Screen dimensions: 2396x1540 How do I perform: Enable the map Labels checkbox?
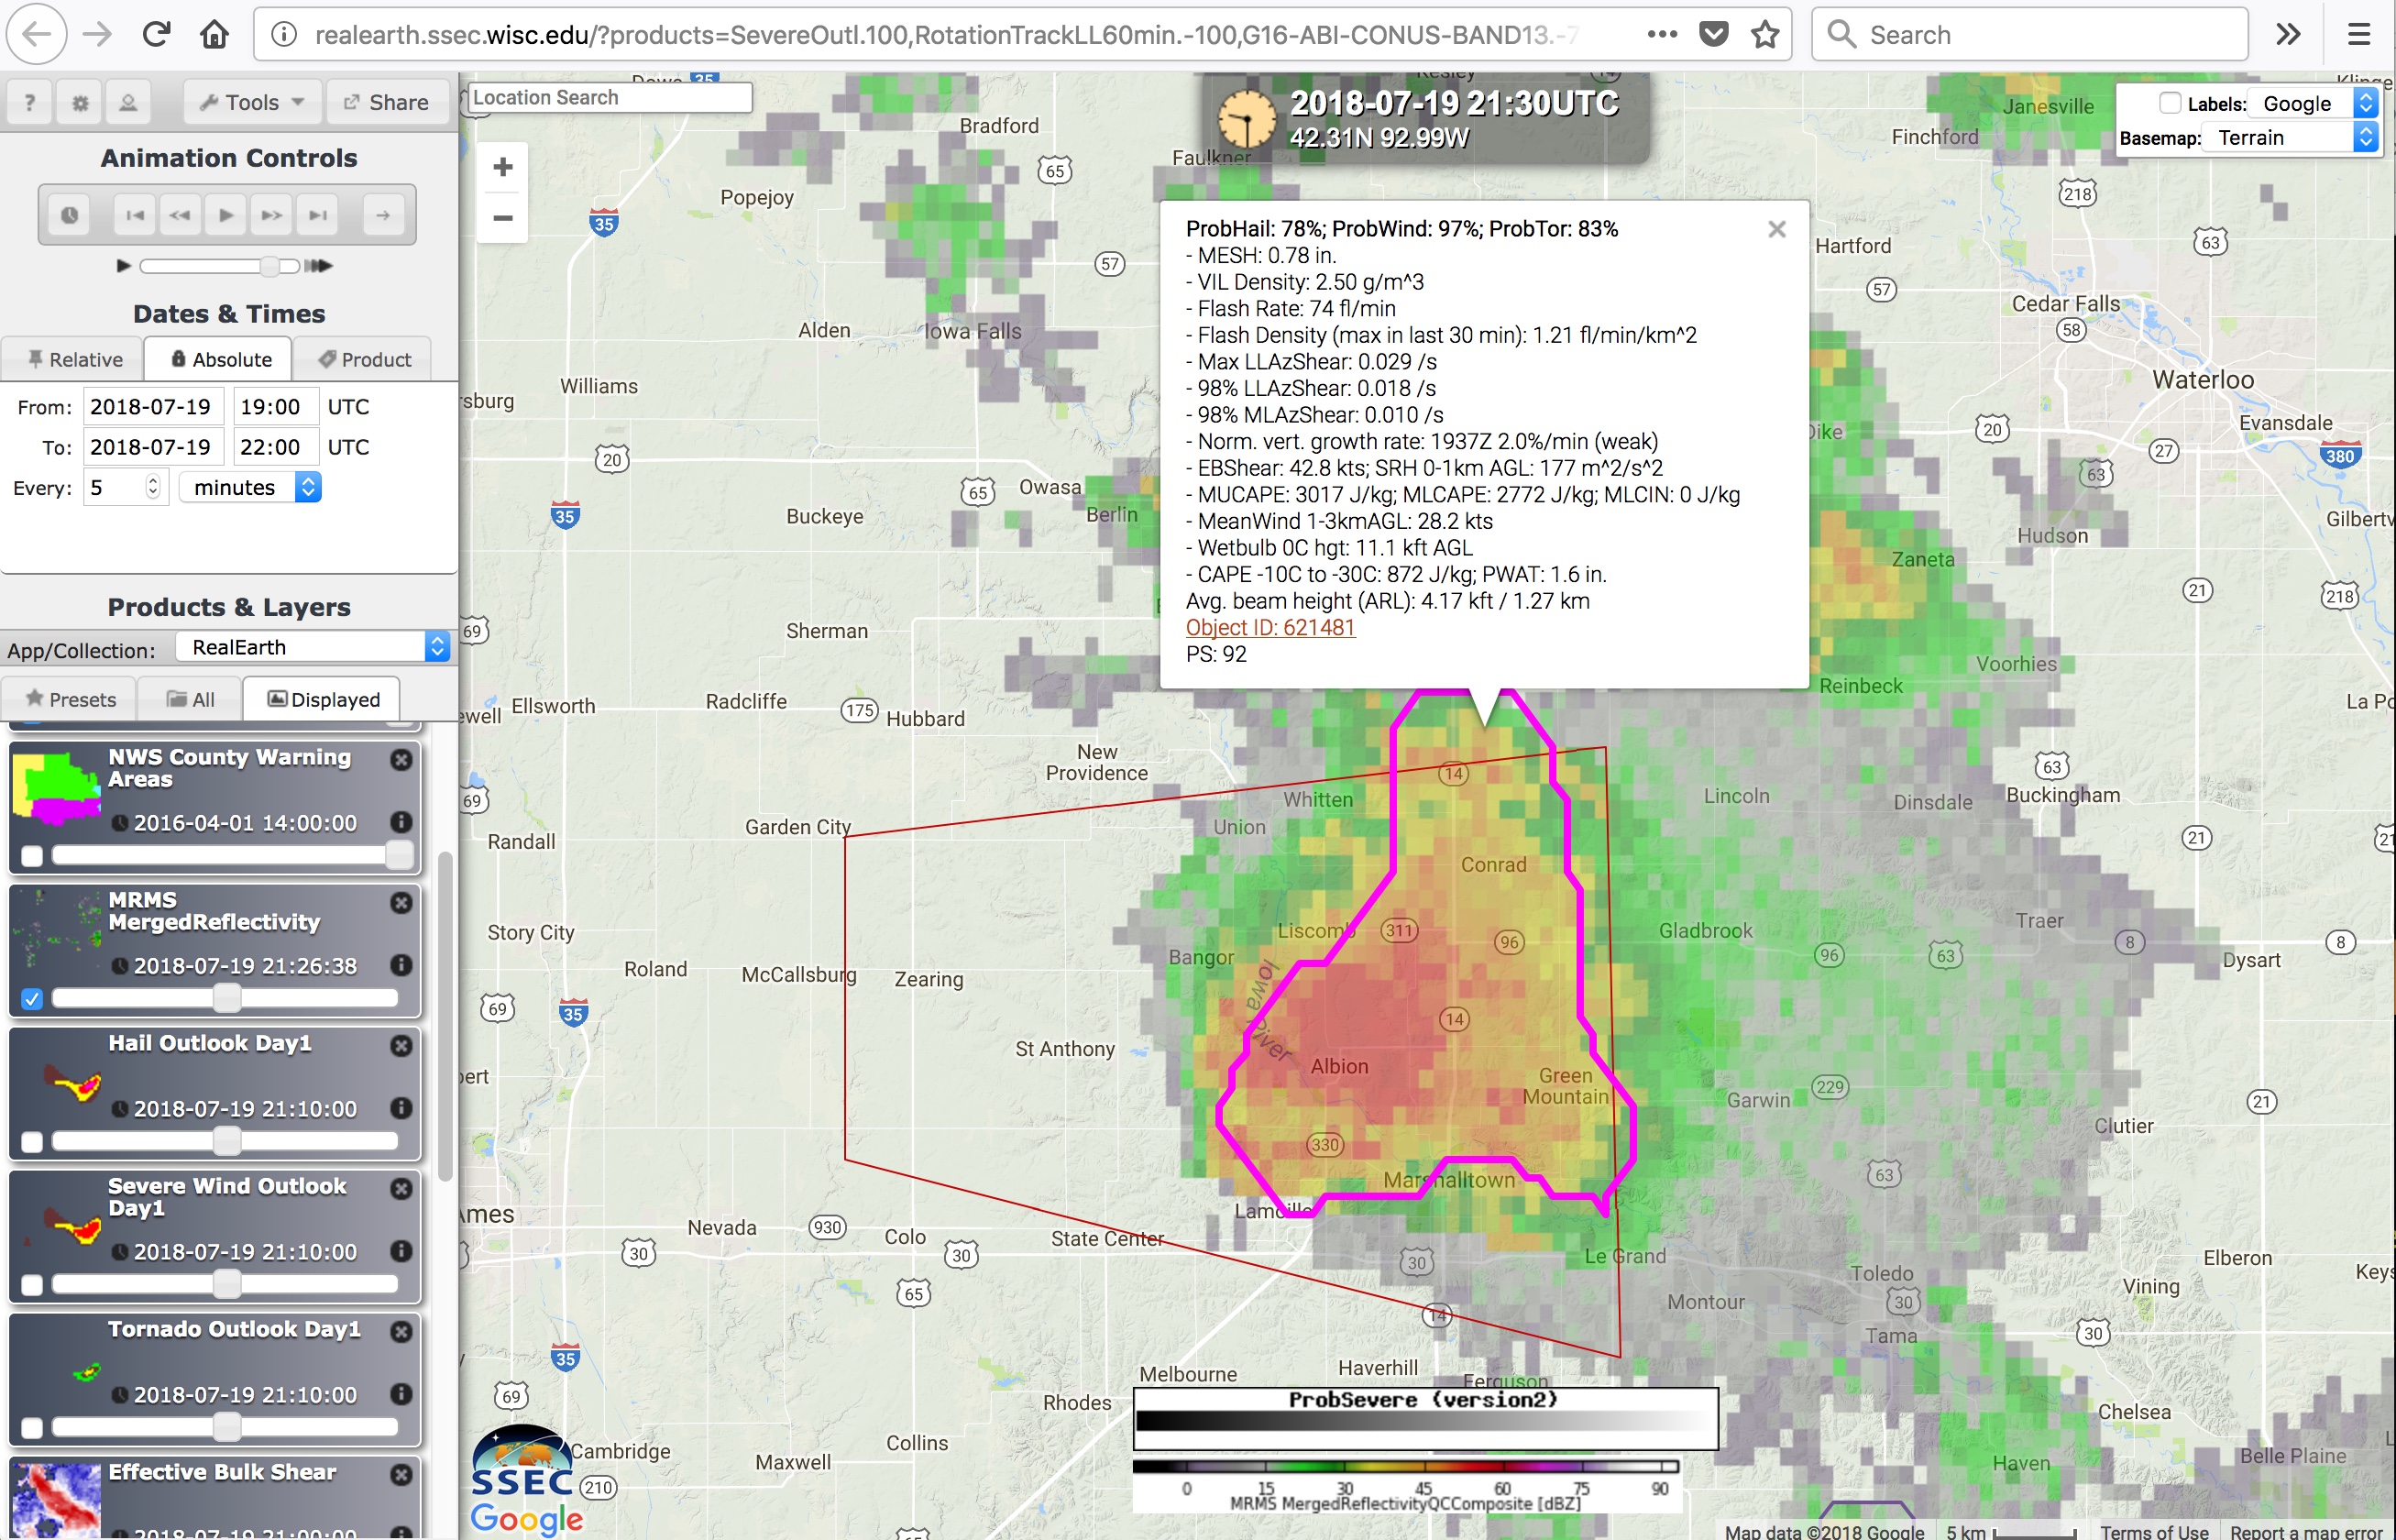pos(2169,103)
